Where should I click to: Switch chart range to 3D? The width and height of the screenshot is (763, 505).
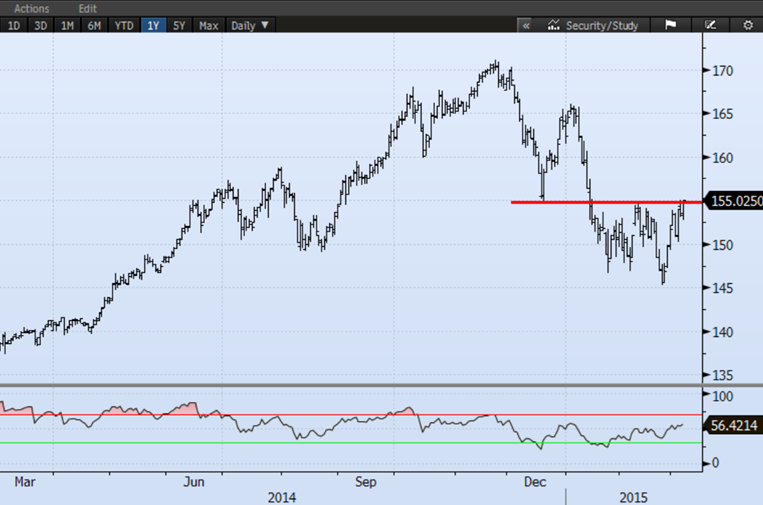(x=40, y=25)
